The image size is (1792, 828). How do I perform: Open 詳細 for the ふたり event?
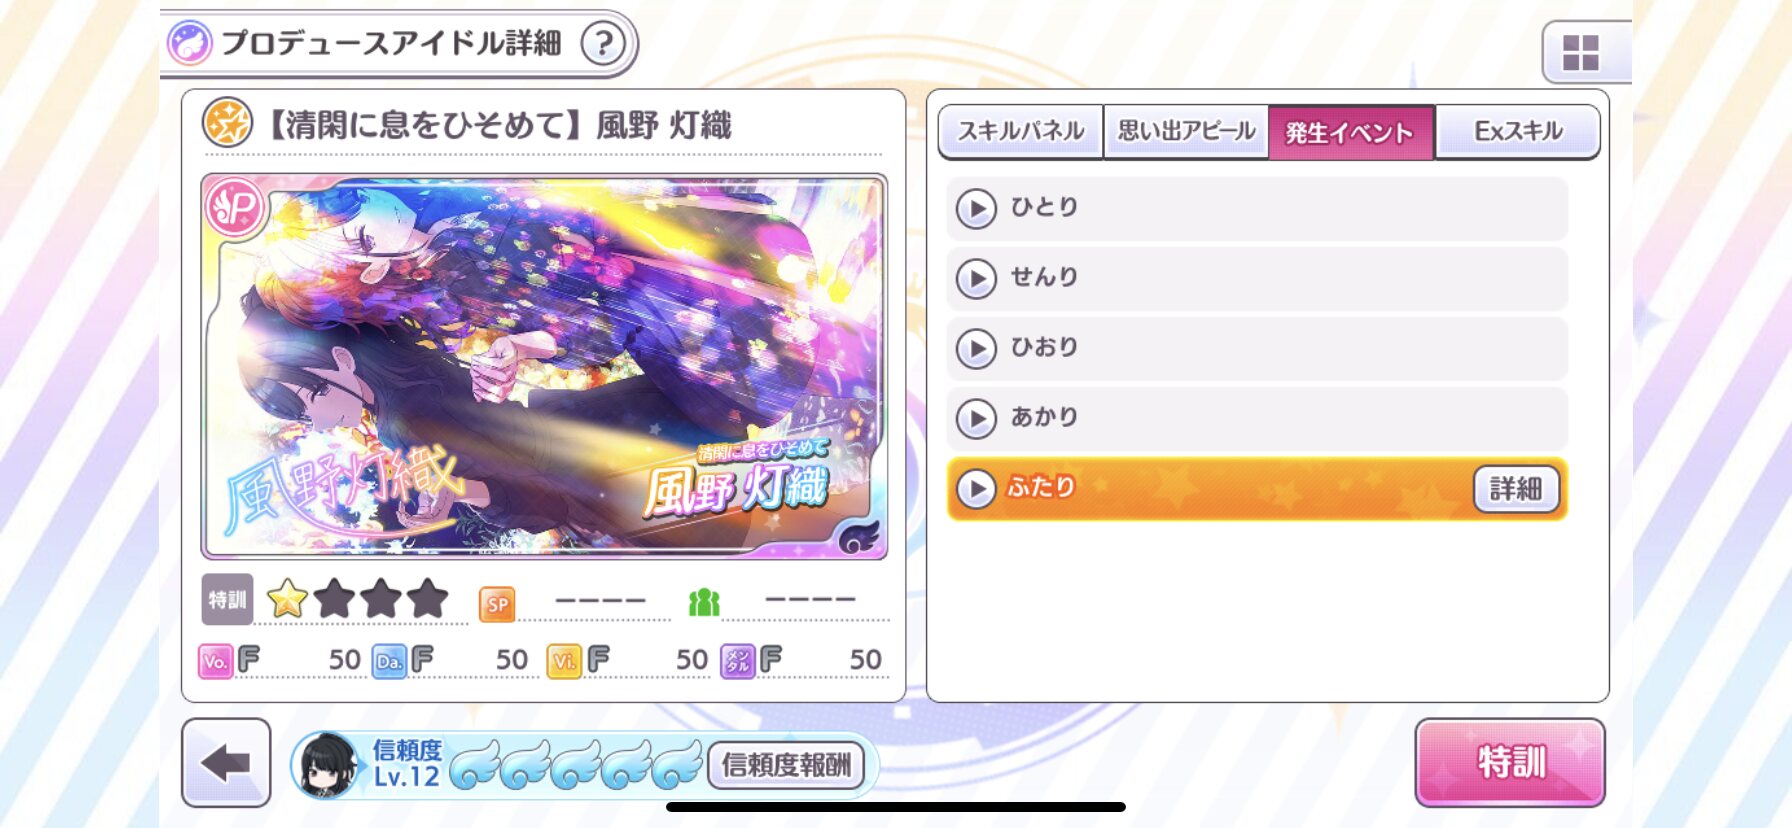pyautogui.click(x=1516, y=489)
